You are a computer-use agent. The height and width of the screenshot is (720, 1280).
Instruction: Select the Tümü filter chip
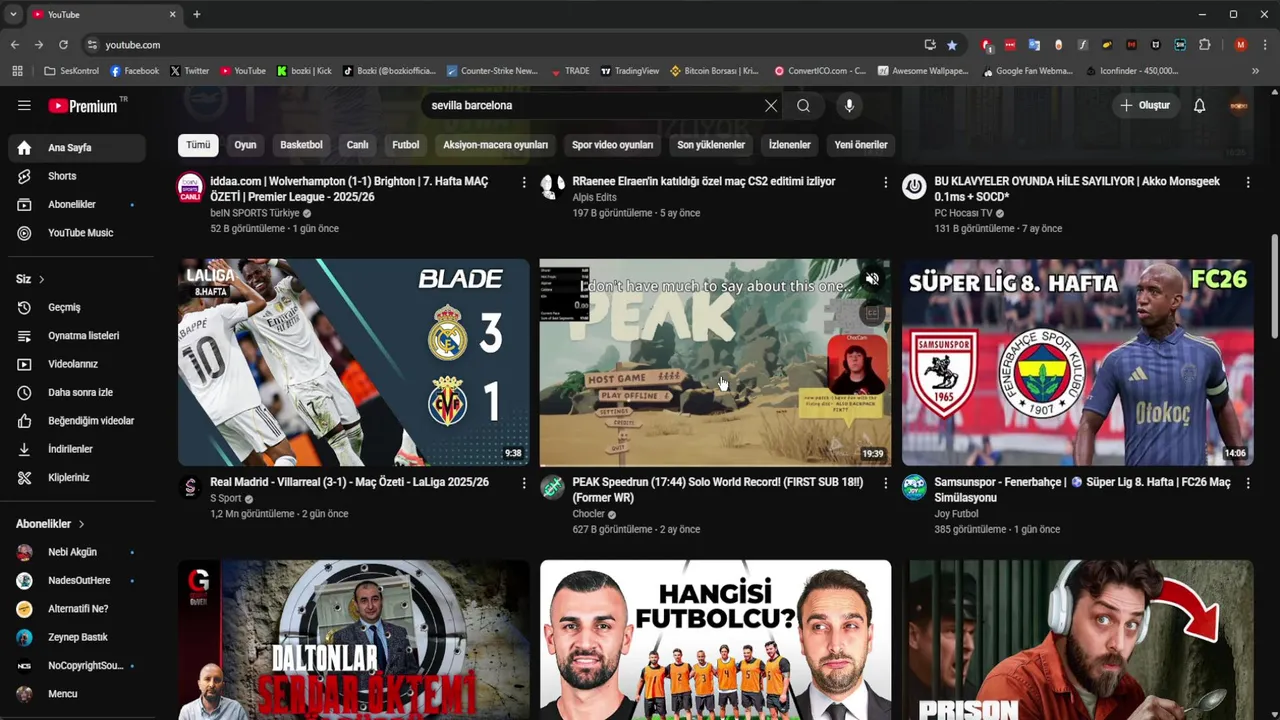point(198,145)
